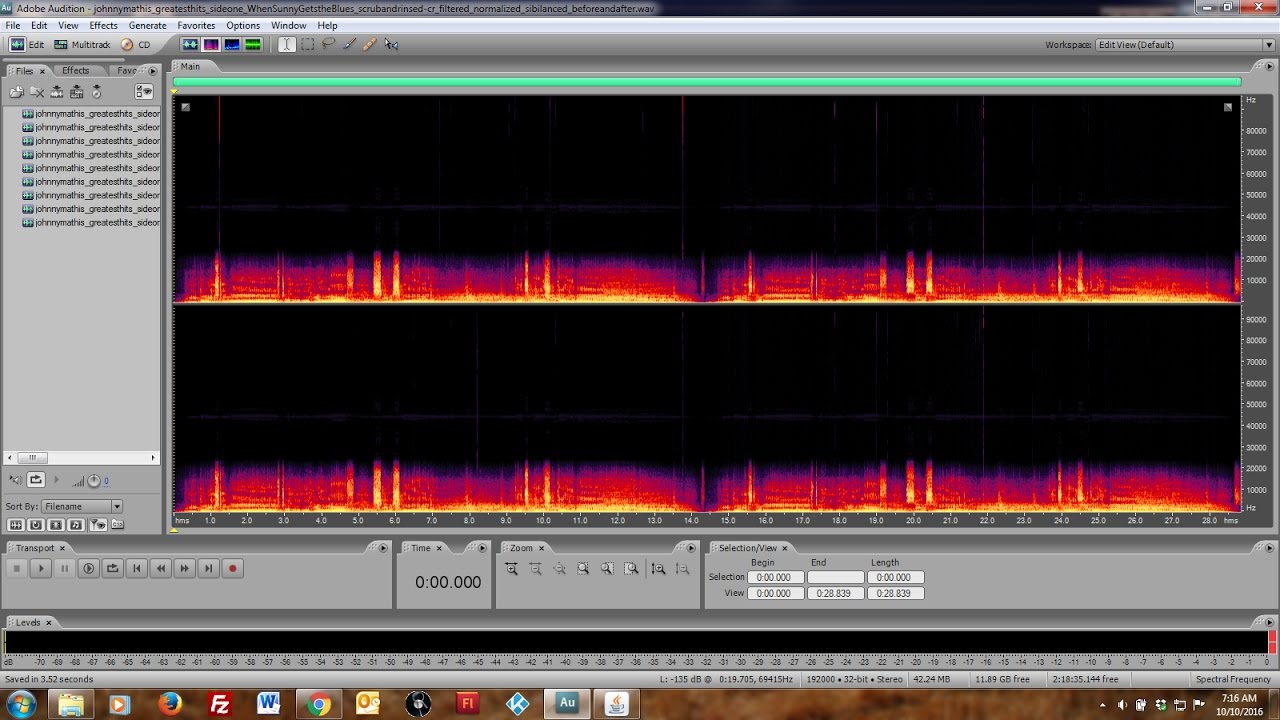Open the Effects menu
Viewport: 1280px width, 720px height.
tap(103, 25)
